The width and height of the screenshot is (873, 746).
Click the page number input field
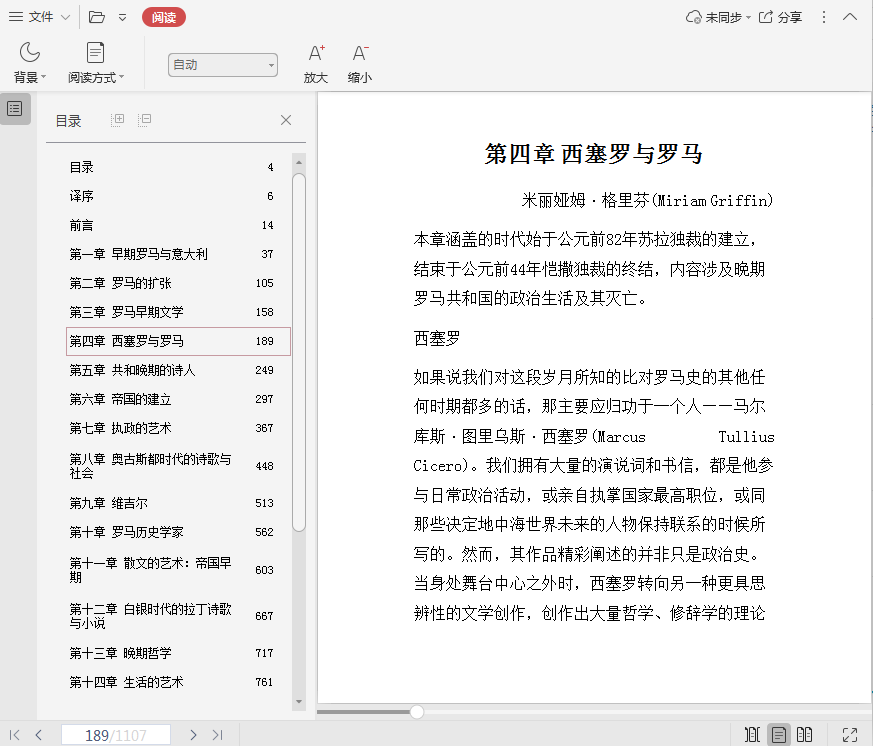click(115, 735)
